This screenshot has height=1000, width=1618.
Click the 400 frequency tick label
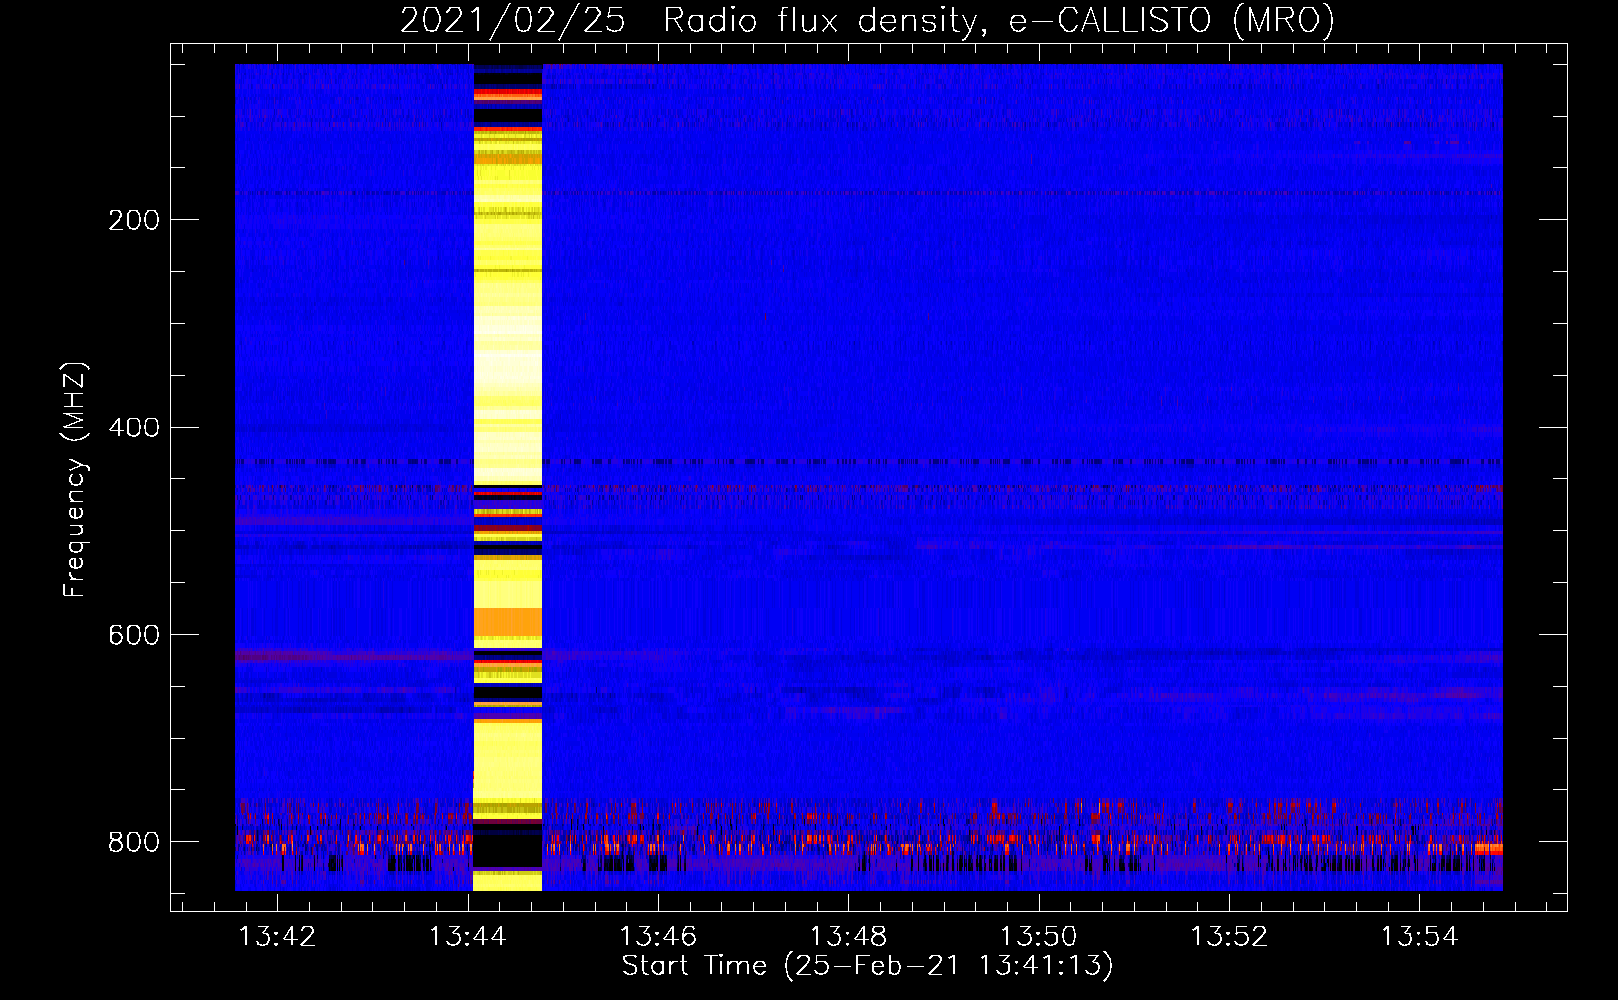(134, 428)
